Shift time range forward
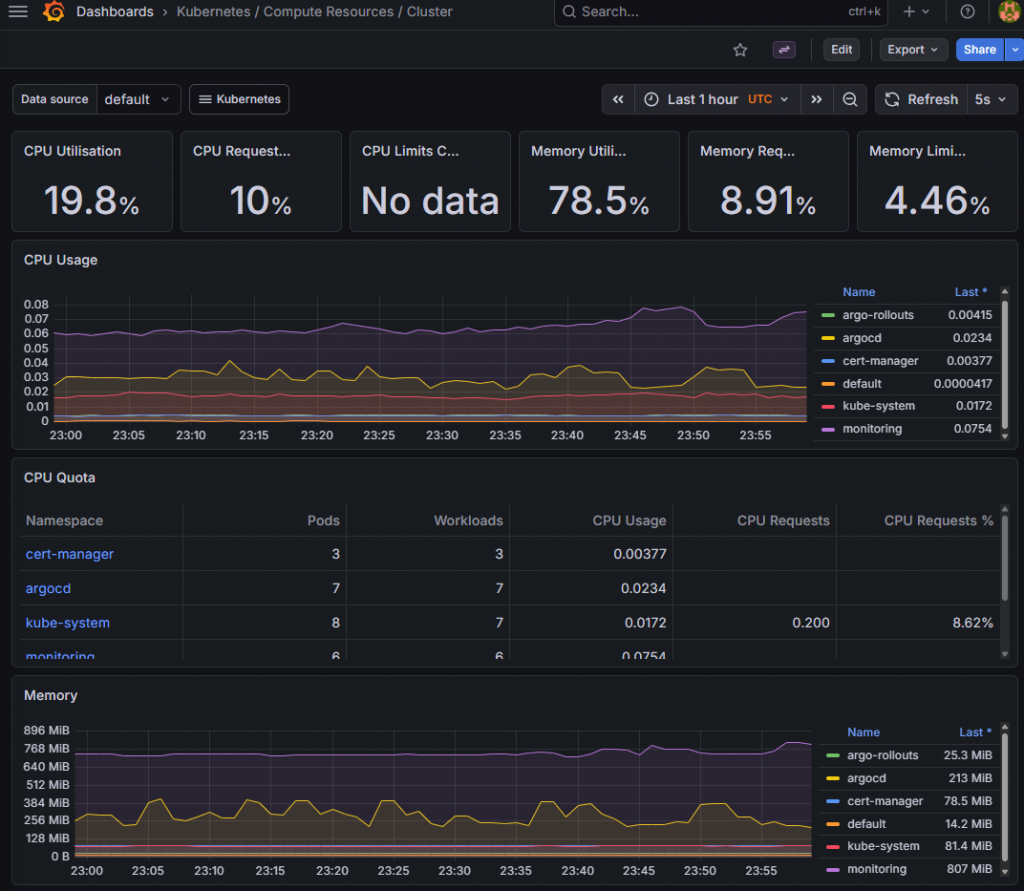 point(817,100)
